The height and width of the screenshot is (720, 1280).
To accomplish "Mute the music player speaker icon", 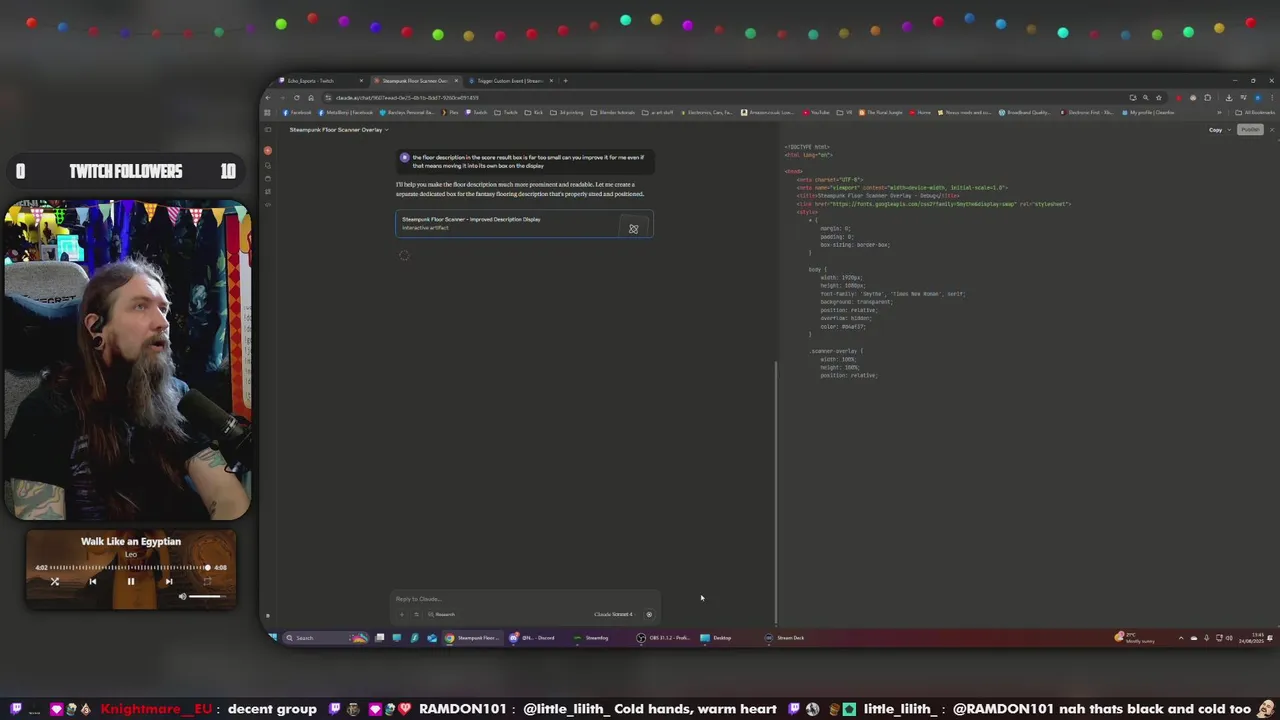I will [182, 597].
